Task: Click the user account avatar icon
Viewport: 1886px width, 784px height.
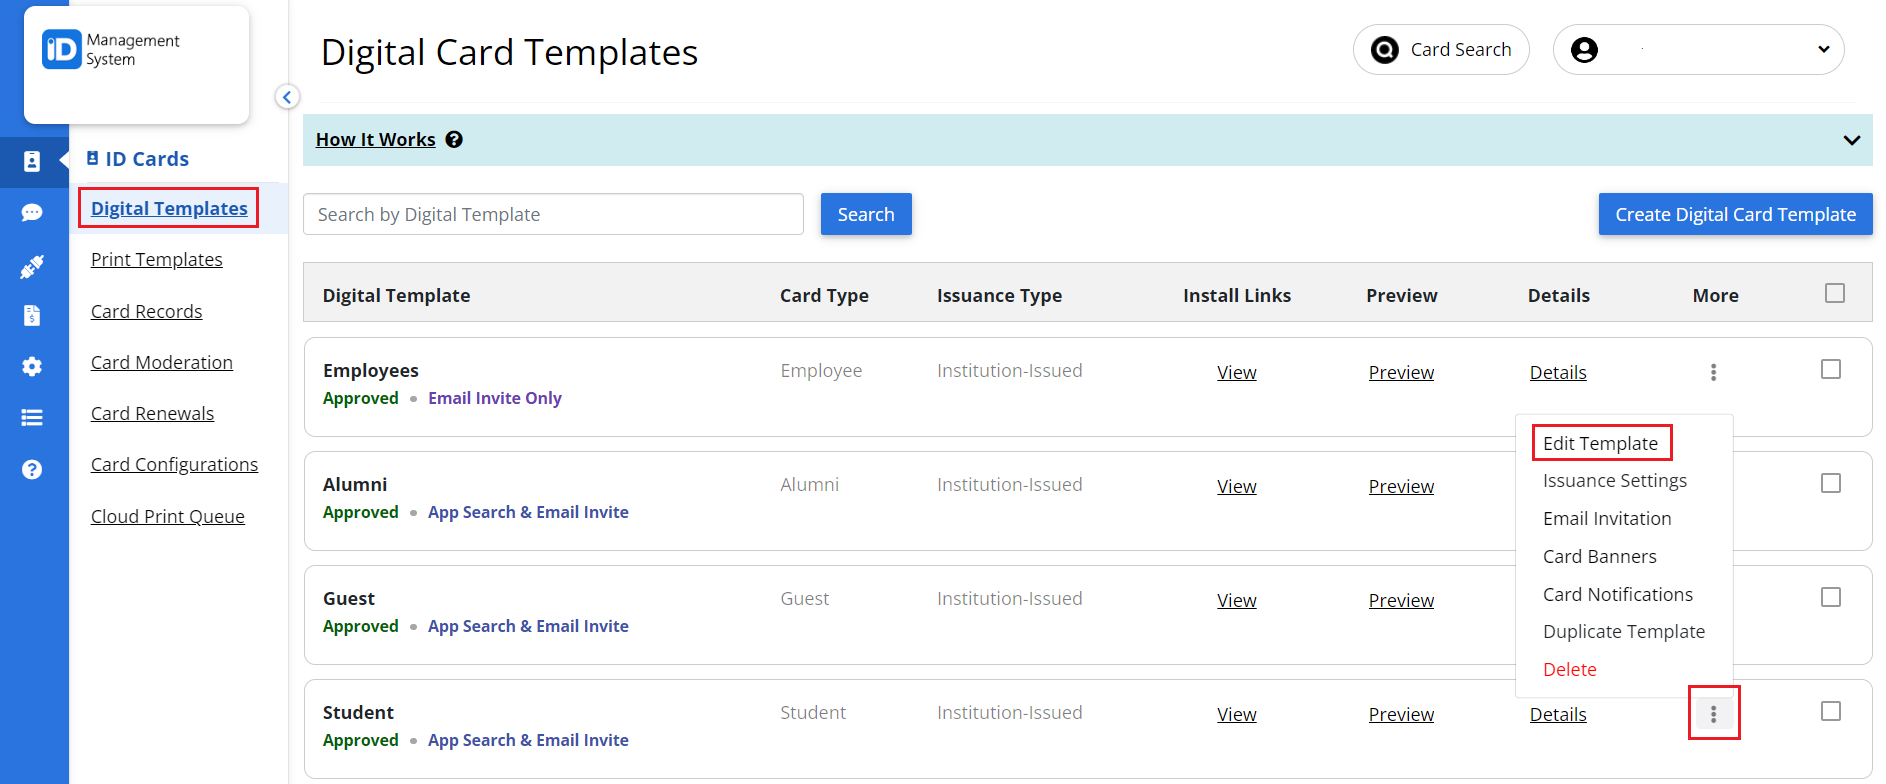Action: pyautogui.click(x=1584, y=50)
